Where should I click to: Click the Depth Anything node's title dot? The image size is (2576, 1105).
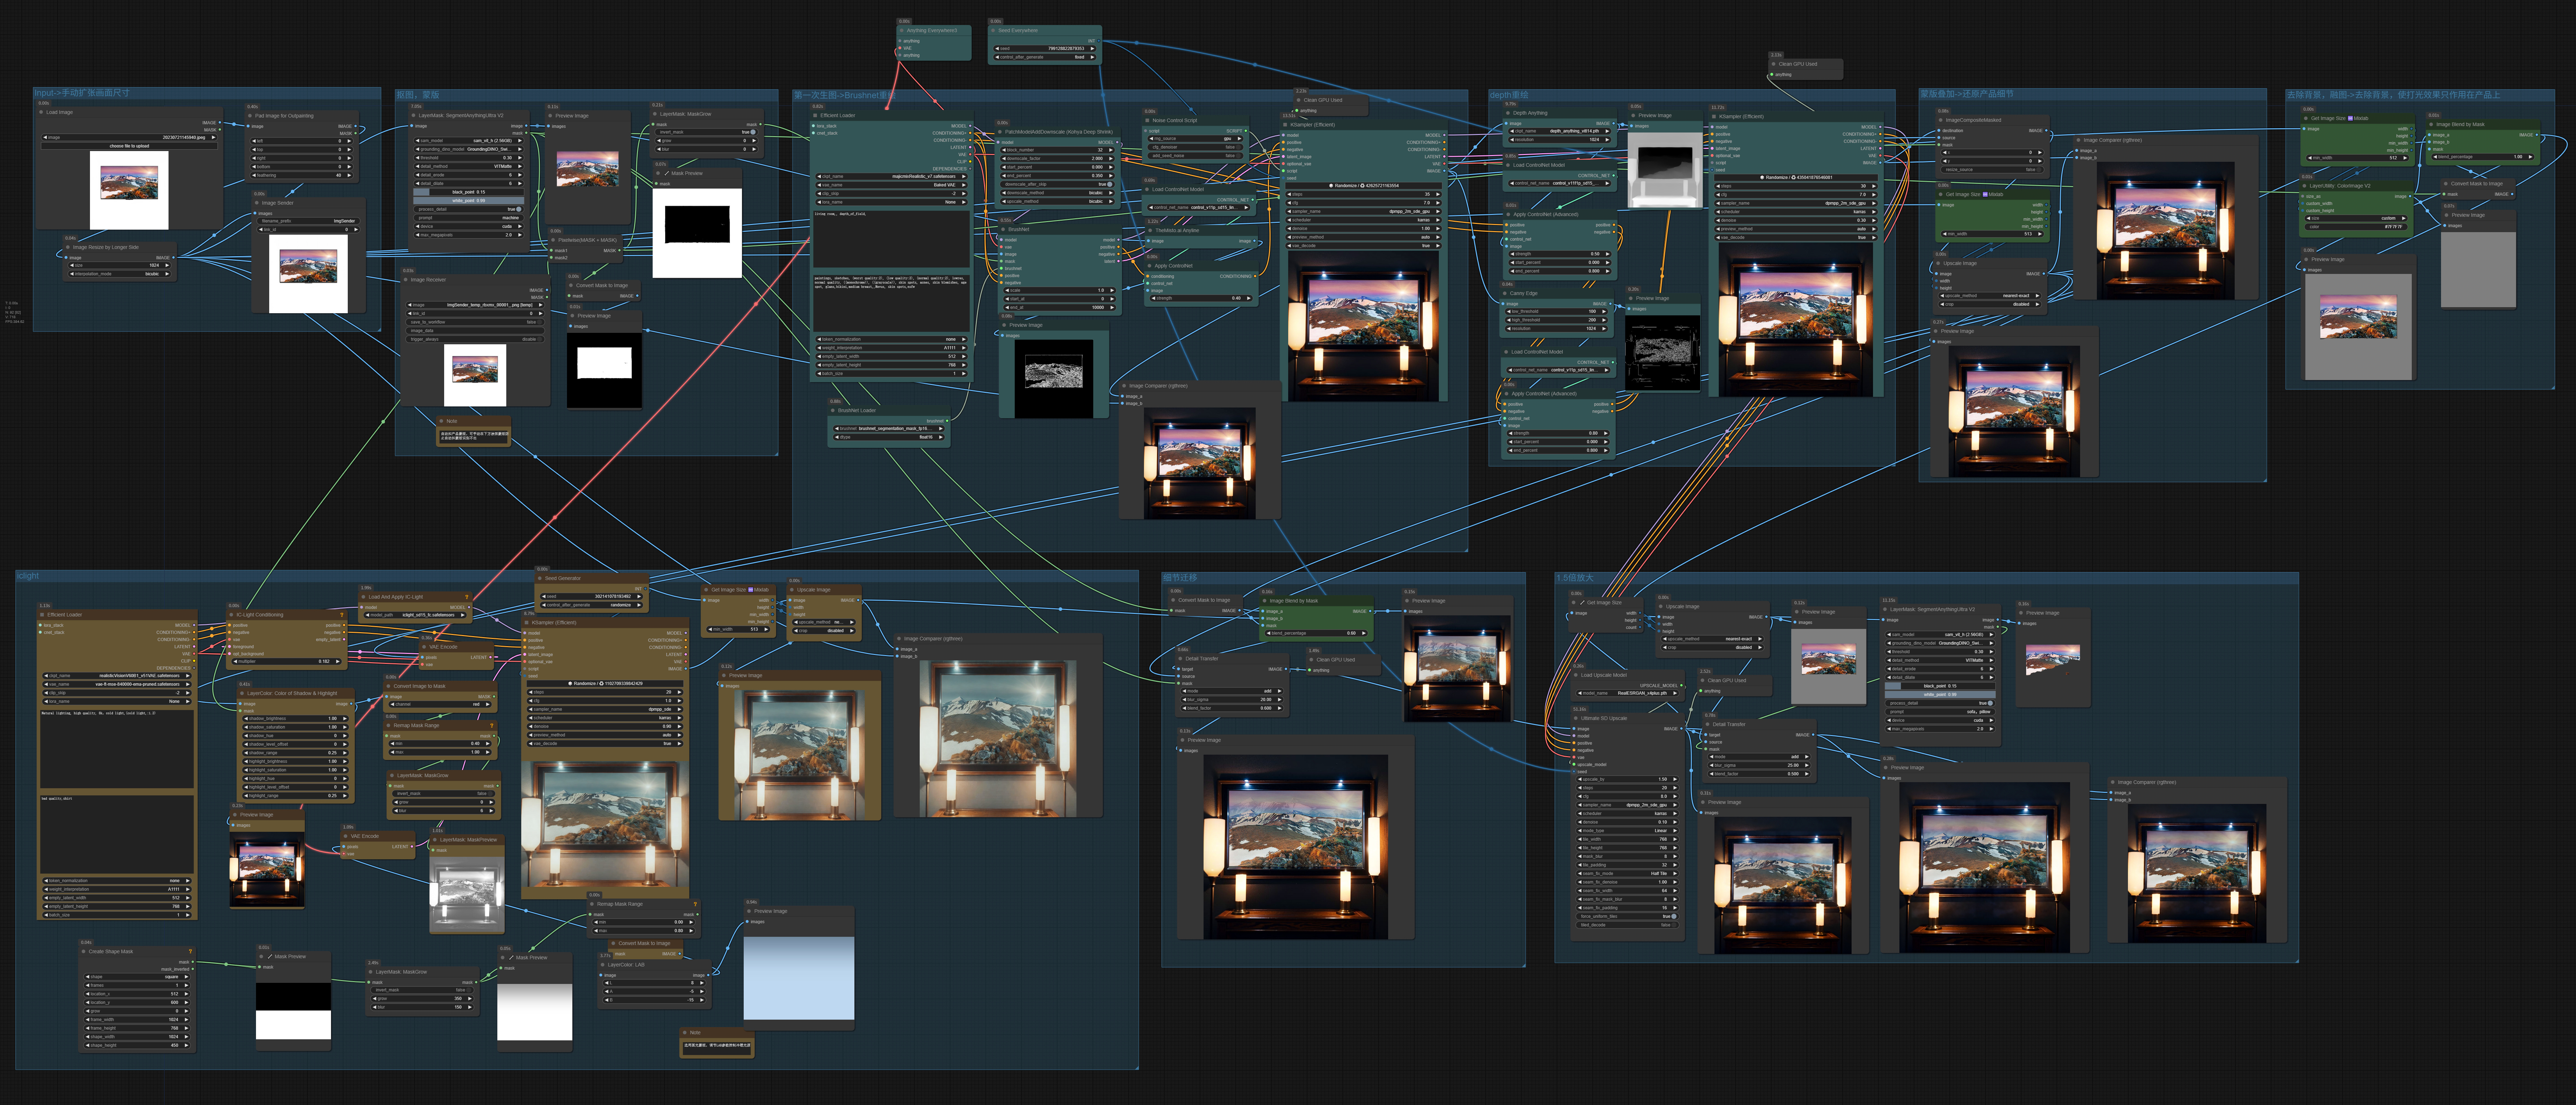tap(1508, 113)
